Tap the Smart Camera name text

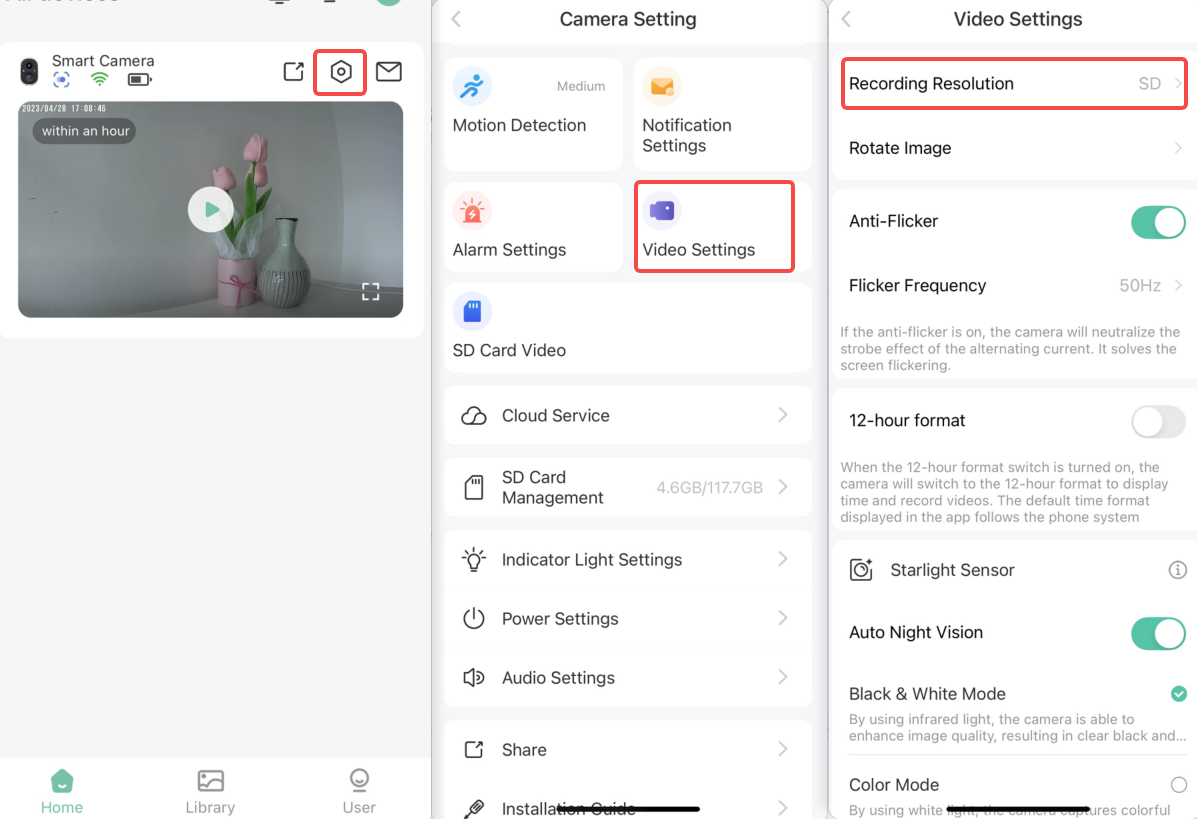[103, 60]
